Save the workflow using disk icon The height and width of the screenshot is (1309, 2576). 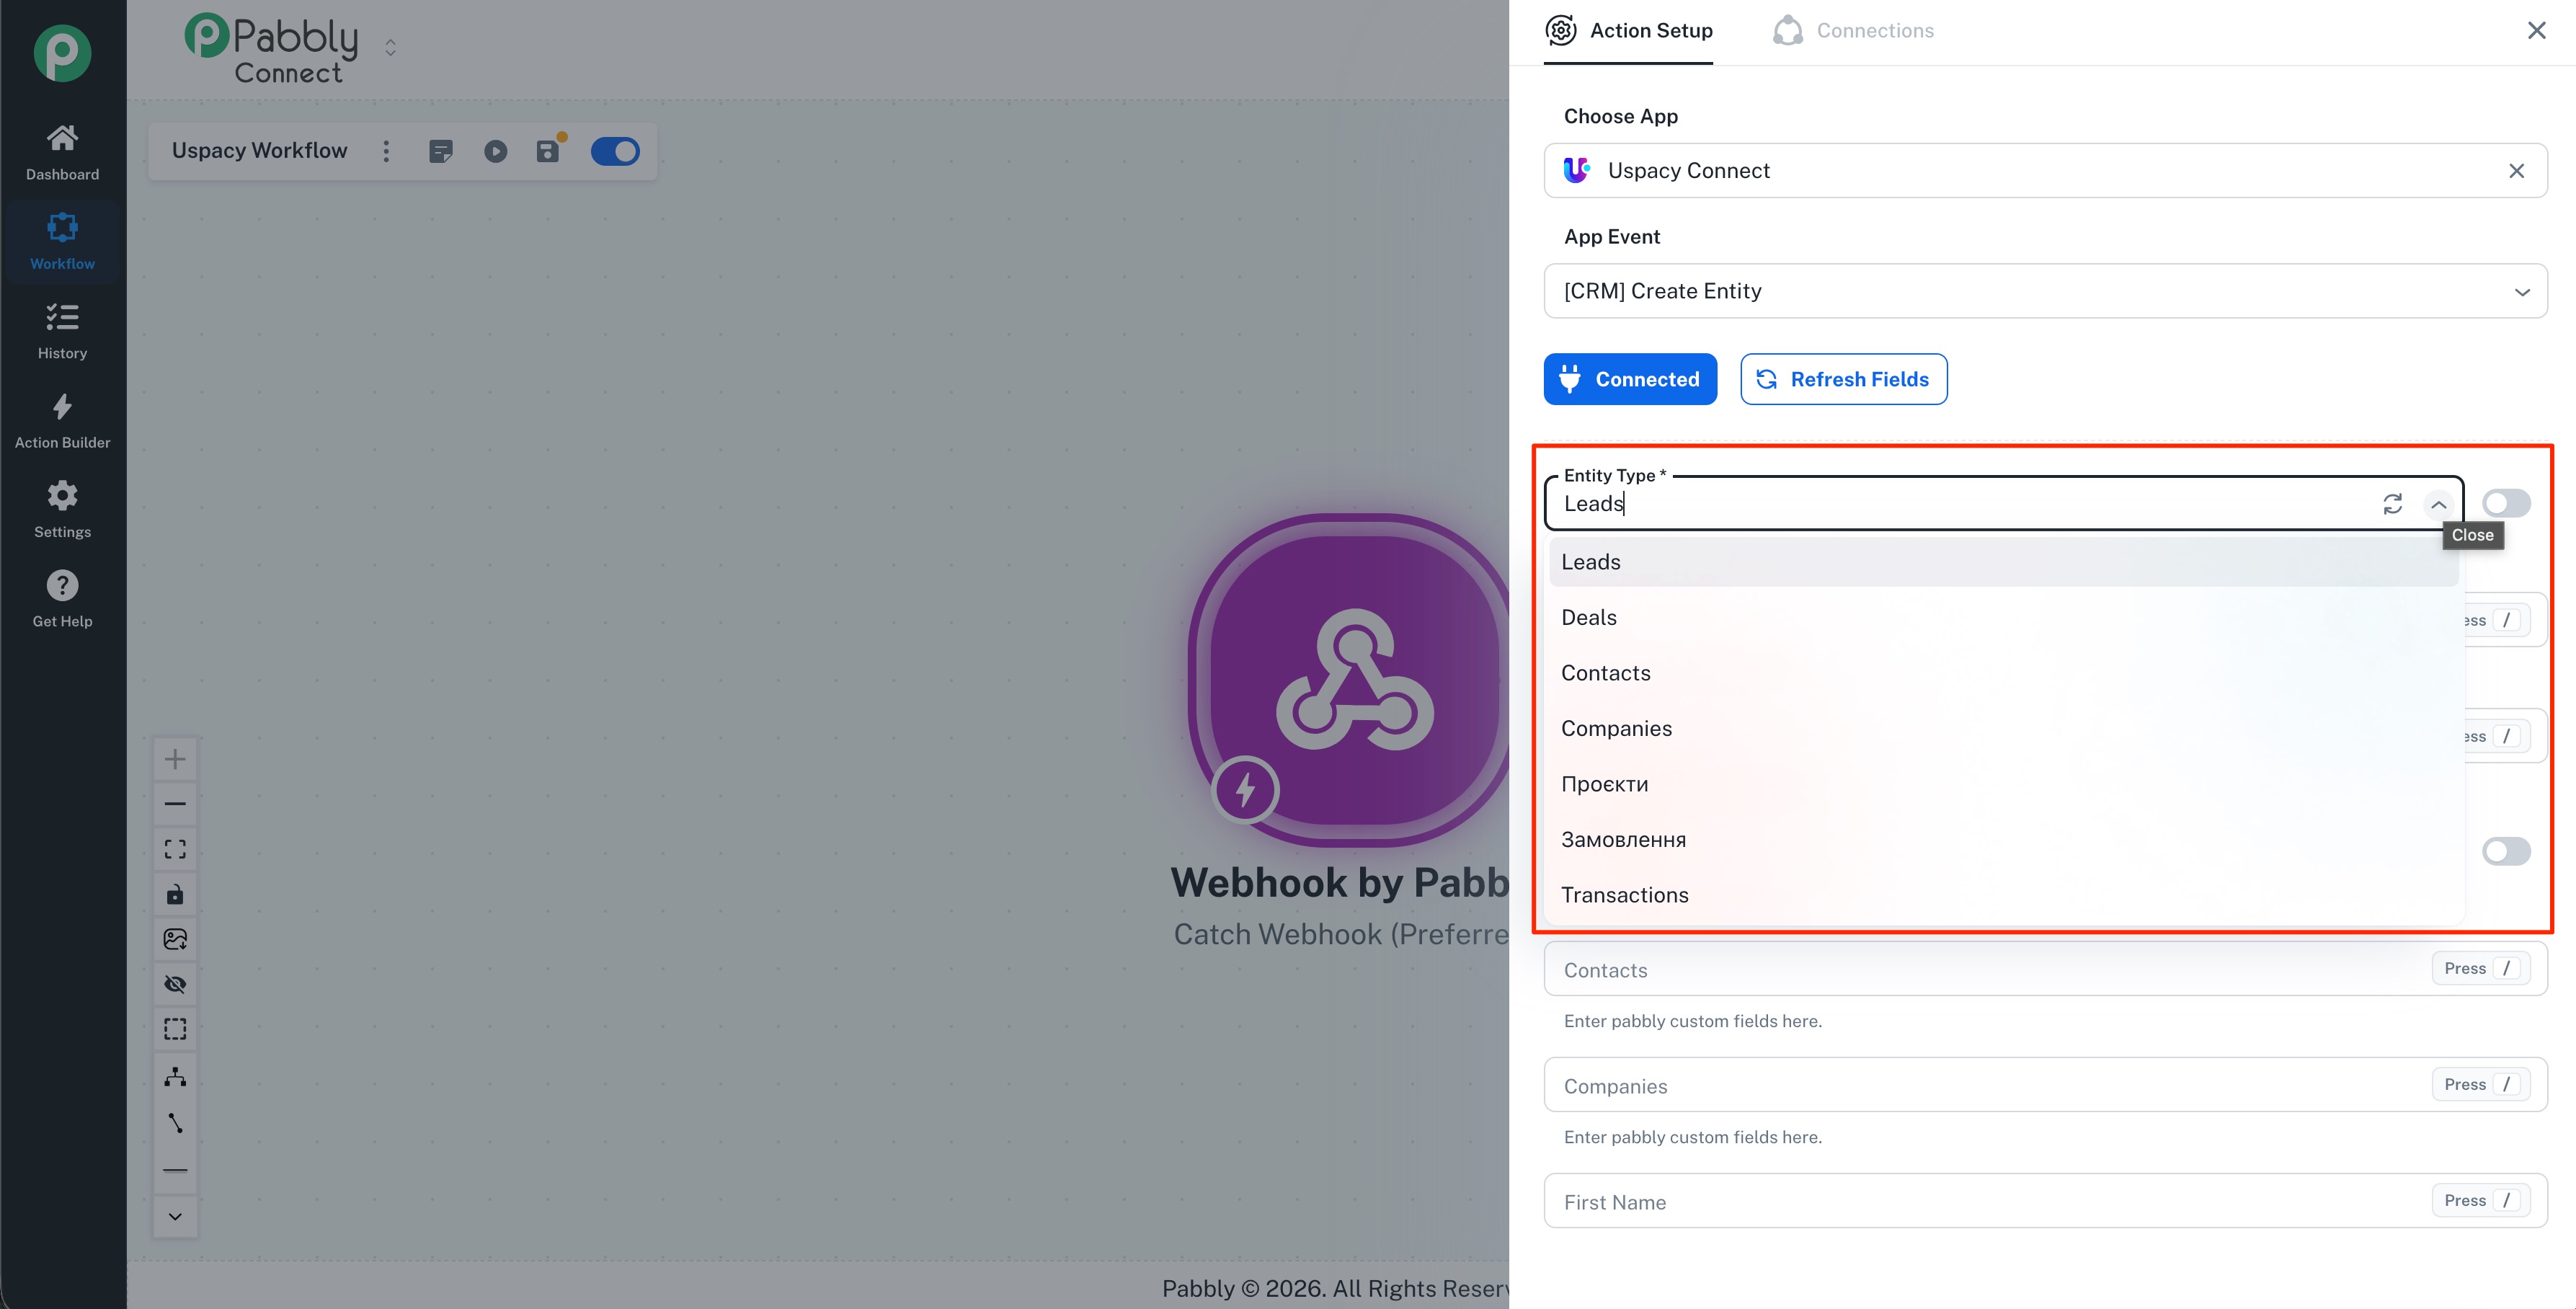(x=548, y=151)
